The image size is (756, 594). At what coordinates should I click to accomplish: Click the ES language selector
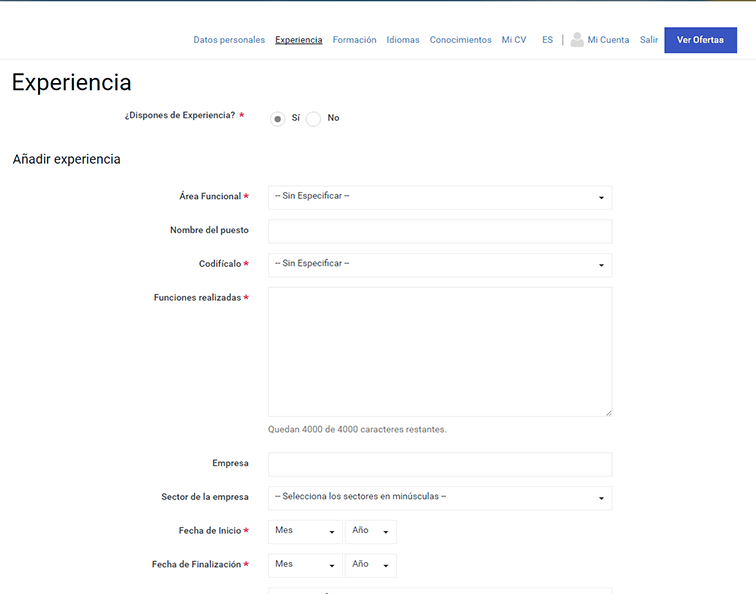(547, 40)
